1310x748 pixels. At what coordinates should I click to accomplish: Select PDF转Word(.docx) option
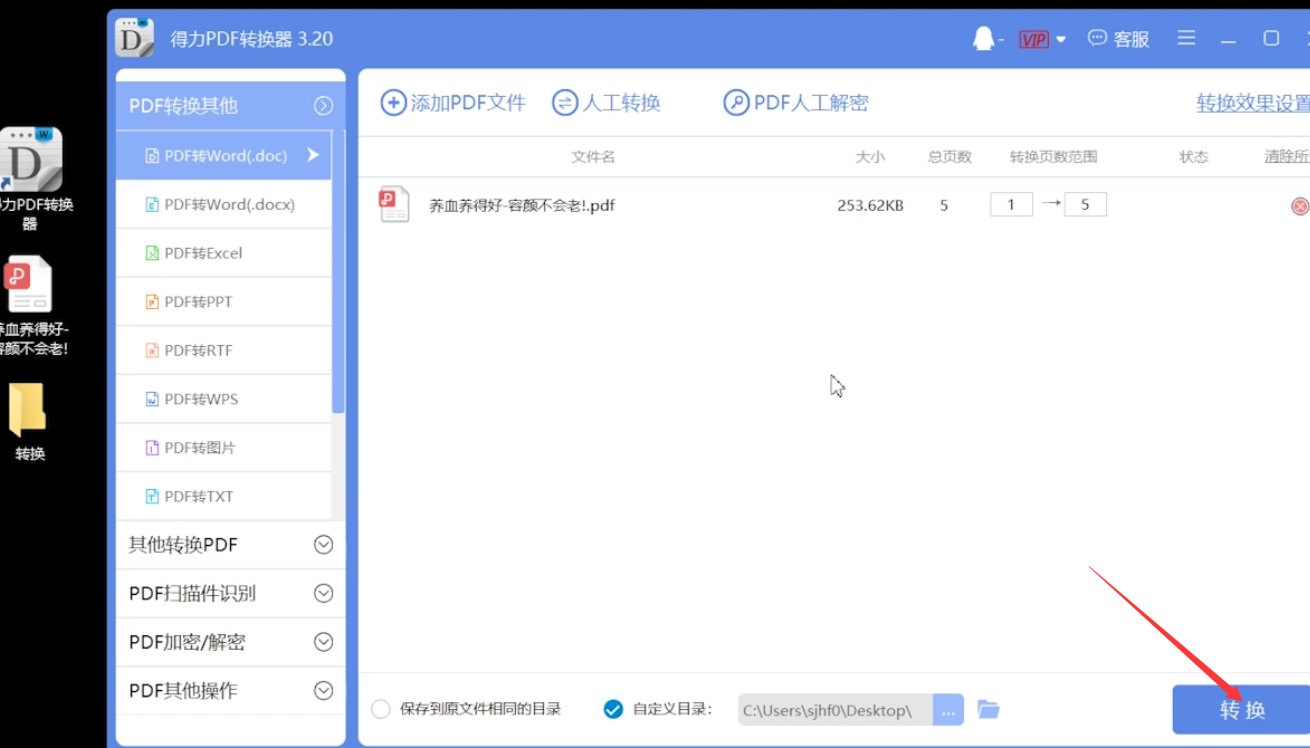coord(224,205)
